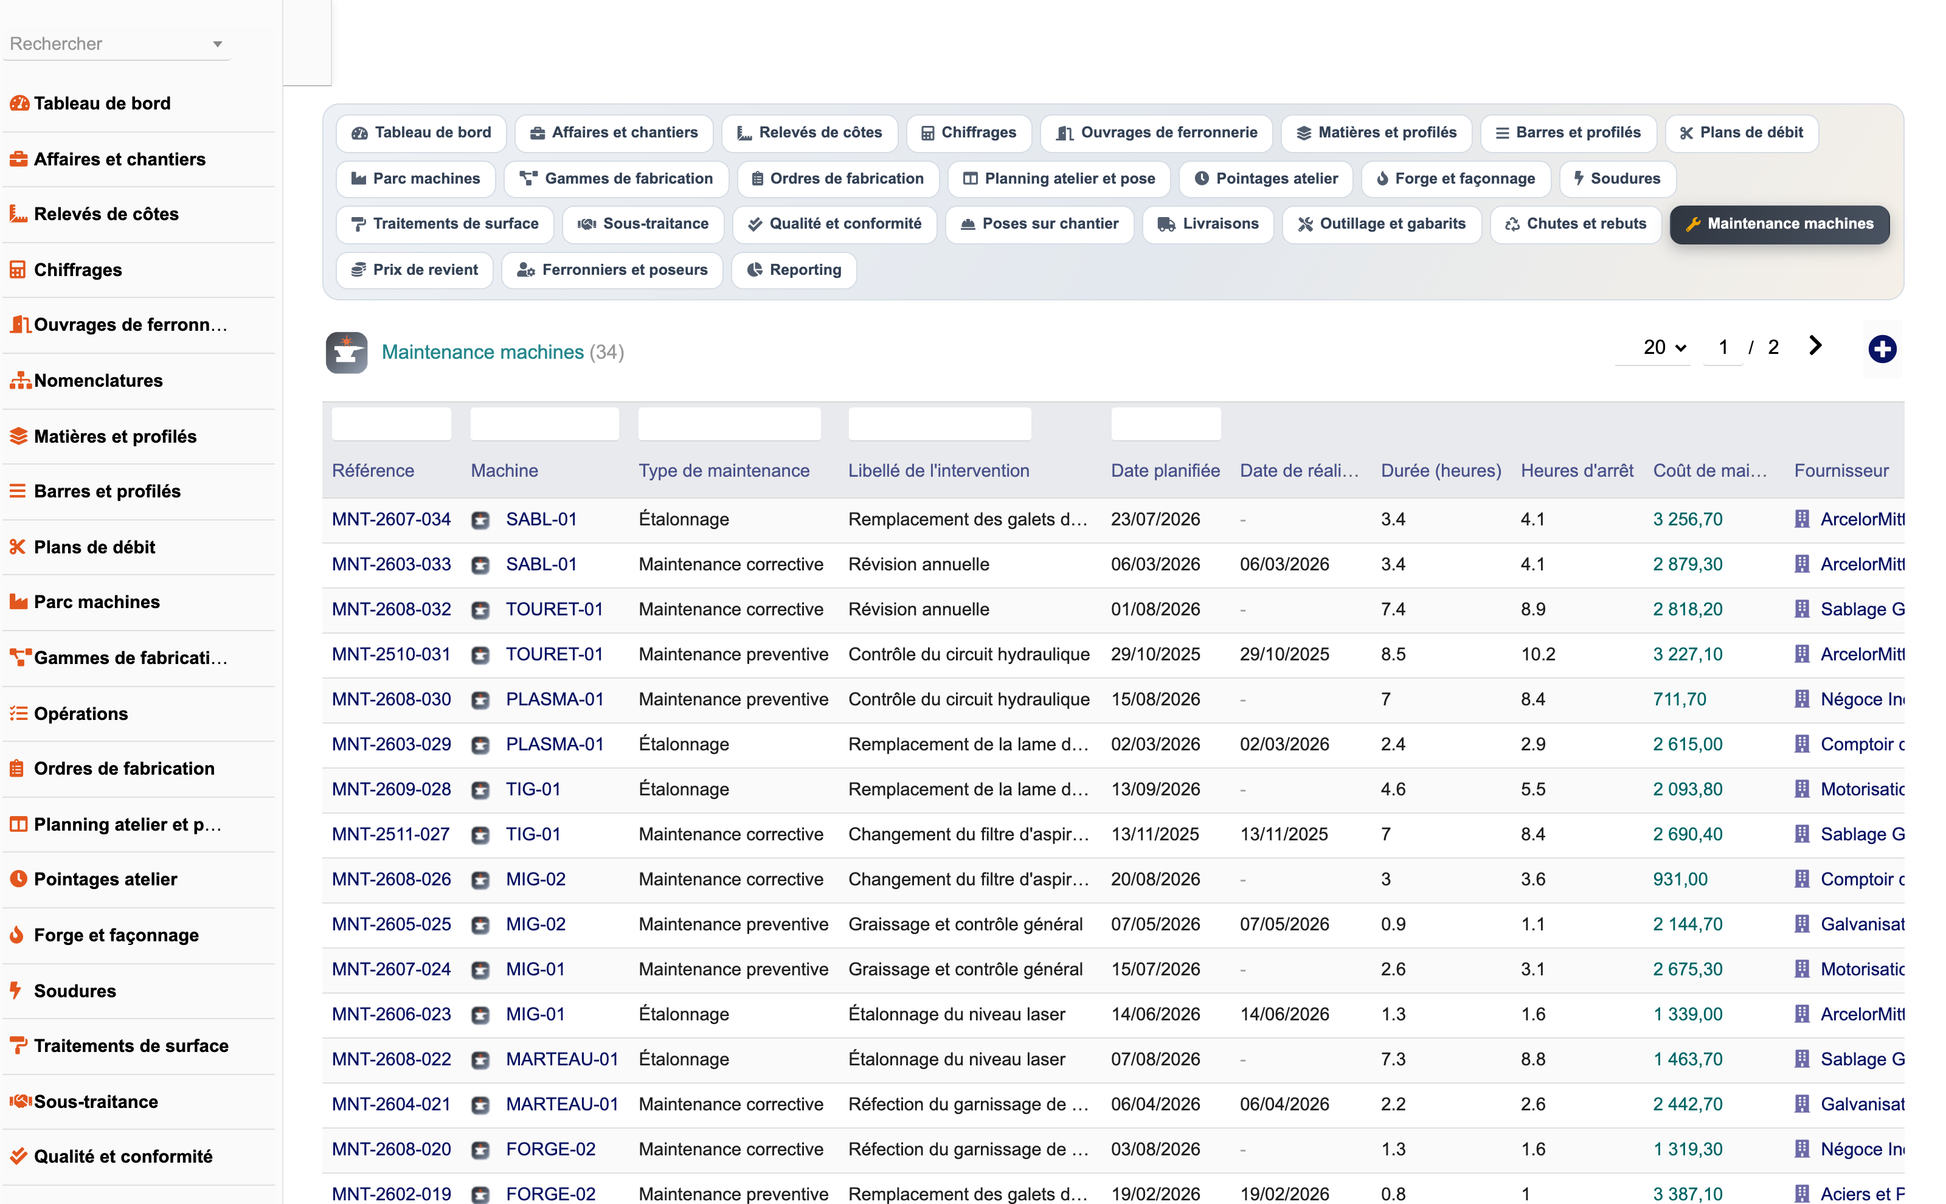Switch to the Prix de revient tab
The image size is (1946, 1204).
click(415, 270)
